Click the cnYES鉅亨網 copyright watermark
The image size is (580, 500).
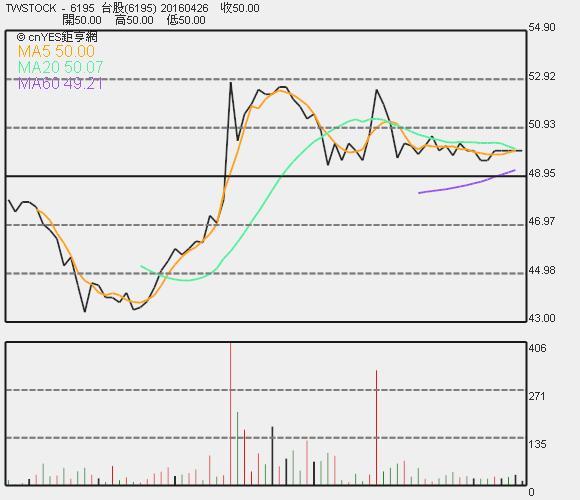coord(57,37)
